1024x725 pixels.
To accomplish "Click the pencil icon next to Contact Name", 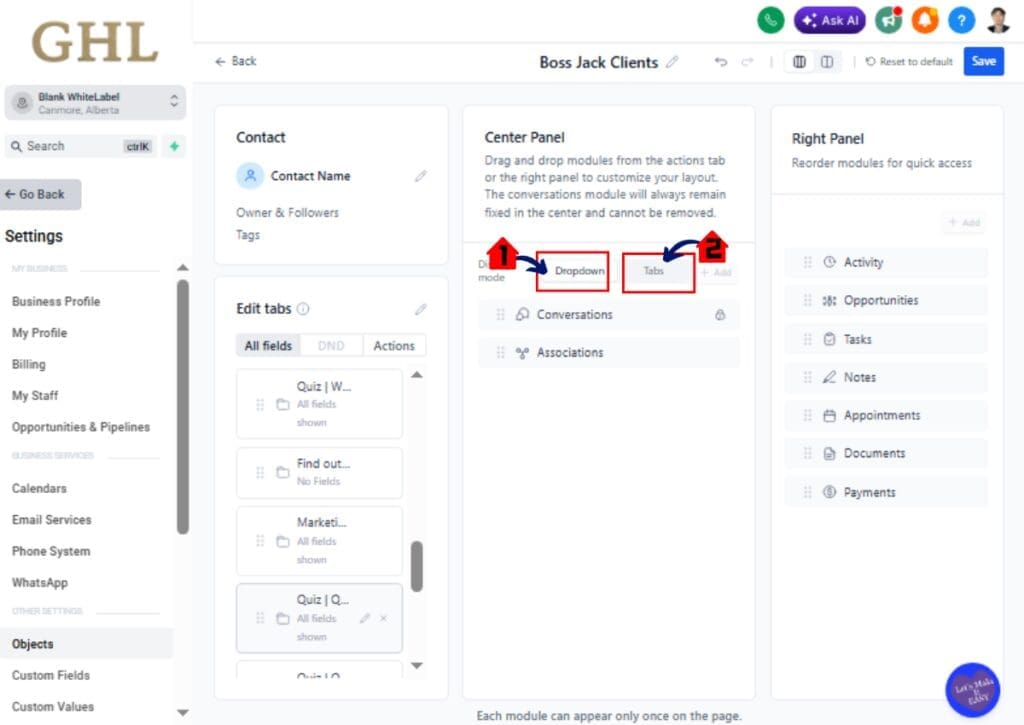I will (420, 176).
